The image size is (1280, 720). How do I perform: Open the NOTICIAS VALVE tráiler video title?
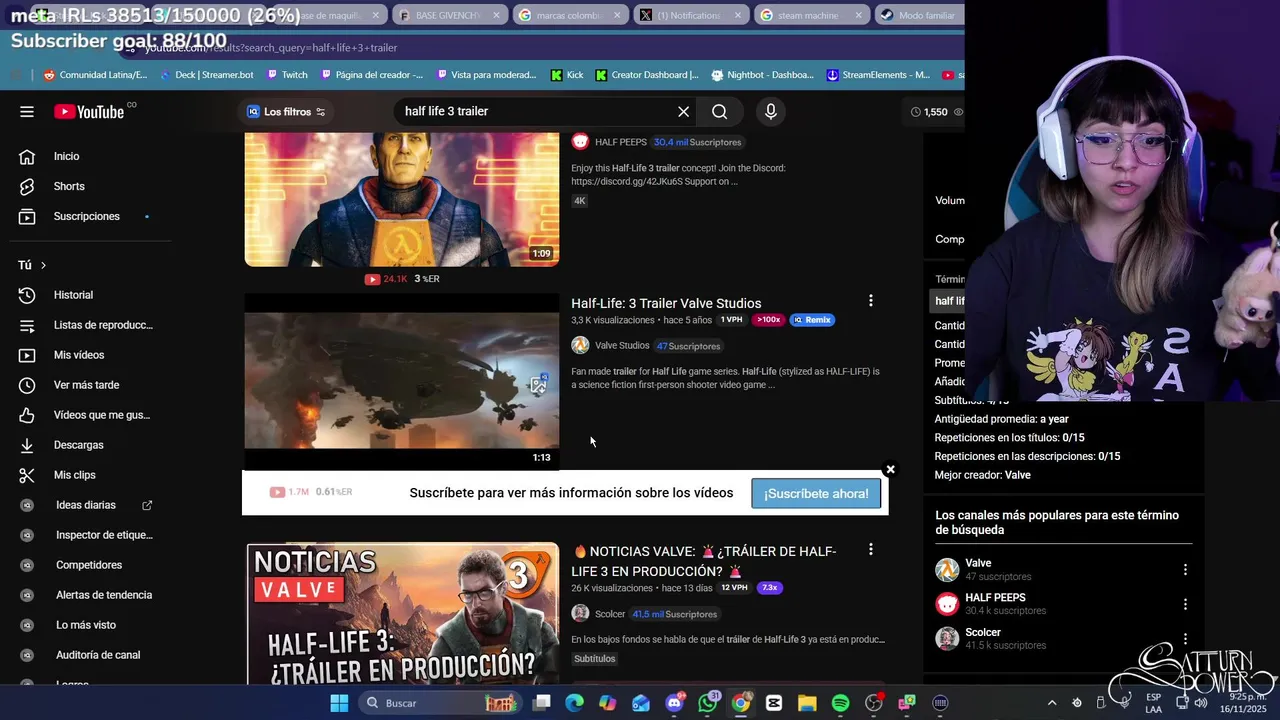704,561
